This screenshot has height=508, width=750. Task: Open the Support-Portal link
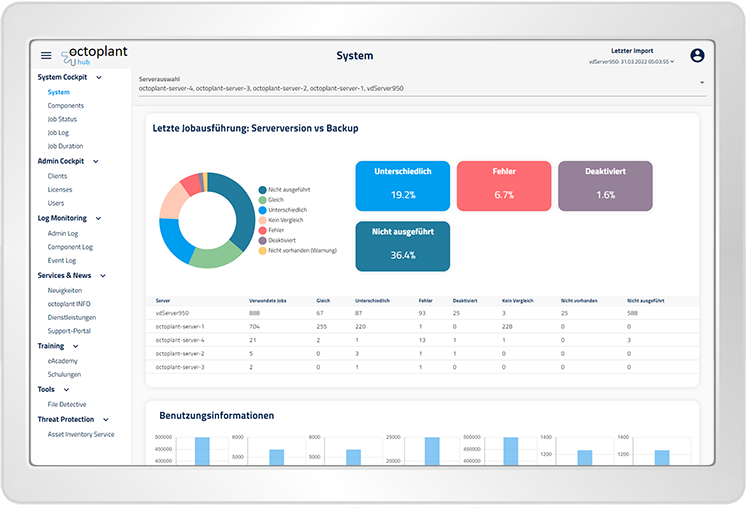pos(69,330)
